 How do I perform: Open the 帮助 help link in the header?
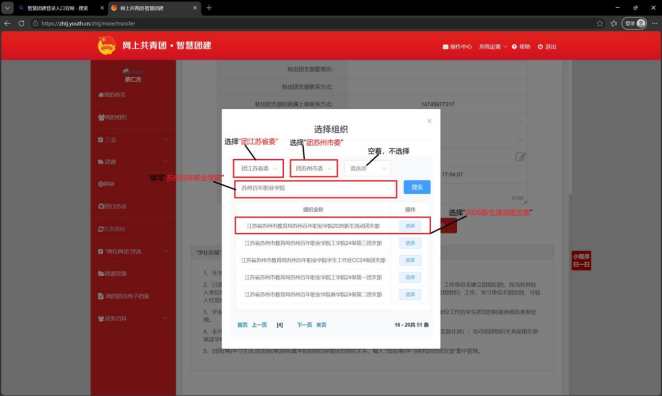click(x=521, y=47)
